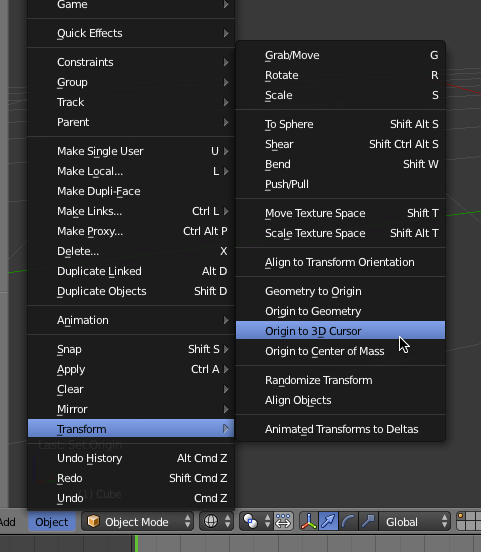The image size is (481, 552).
Task: Open Make Links... submenu
Action: (x=131, y=211)
